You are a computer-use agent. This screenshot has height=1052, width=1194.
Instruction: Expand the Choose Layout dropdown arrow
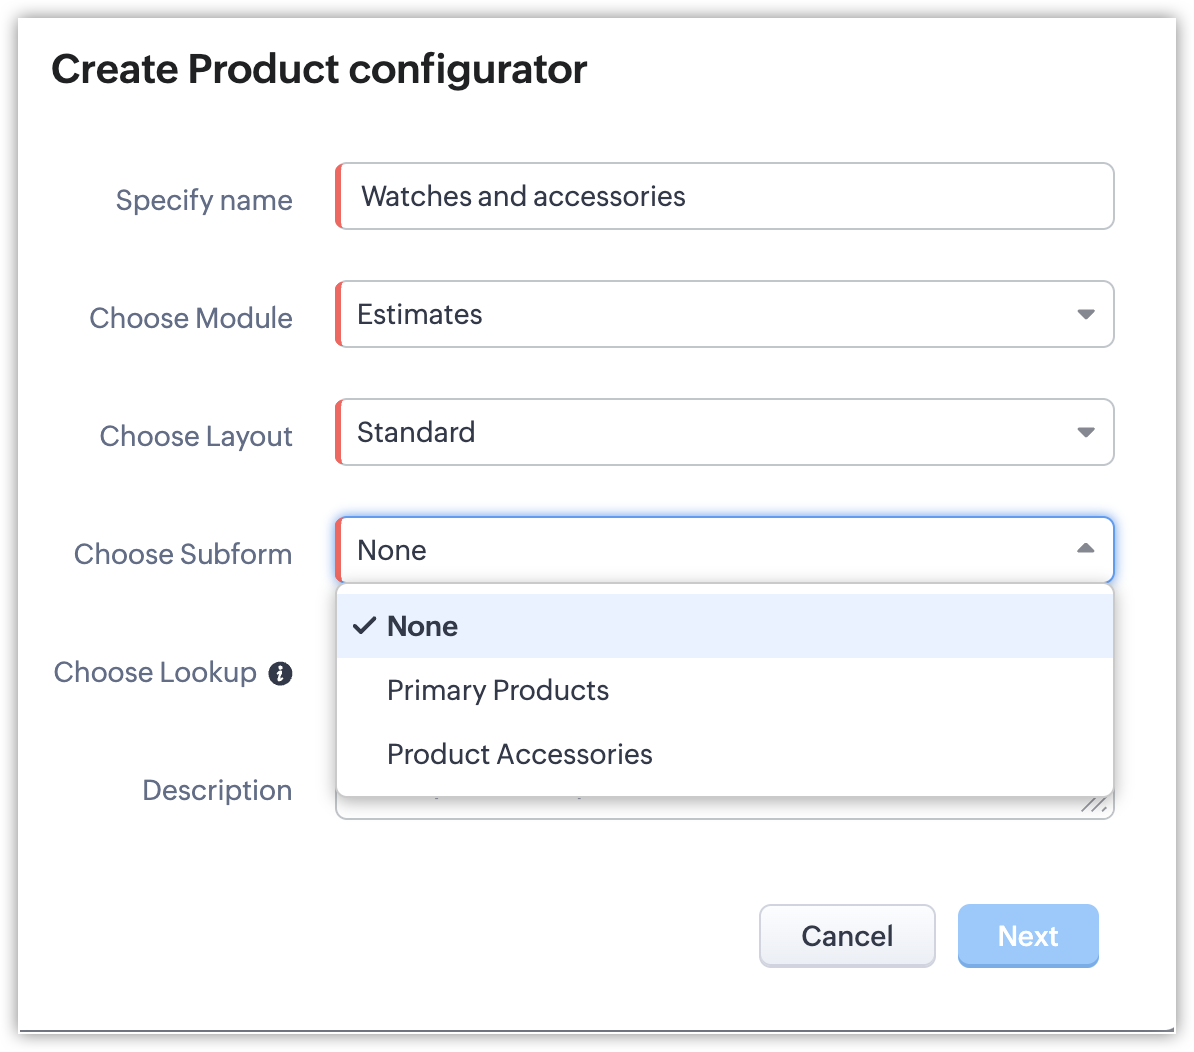(1085, 432)
